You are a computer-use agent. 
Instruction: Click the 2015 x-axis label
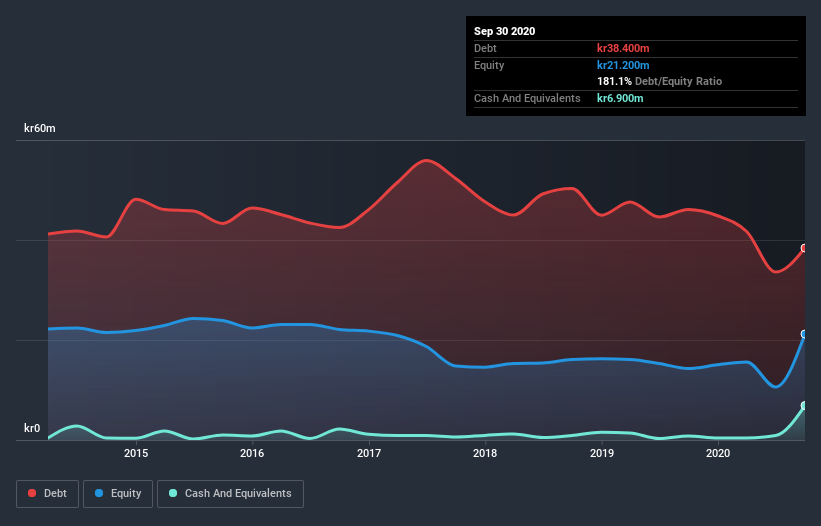click(136, 453)
